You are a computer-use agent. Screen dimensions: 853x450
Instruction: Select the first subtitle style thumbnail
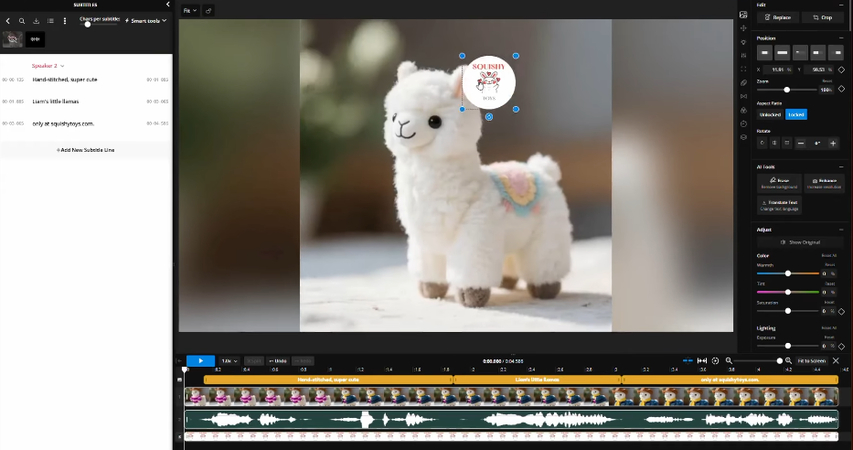pos(13,39)
